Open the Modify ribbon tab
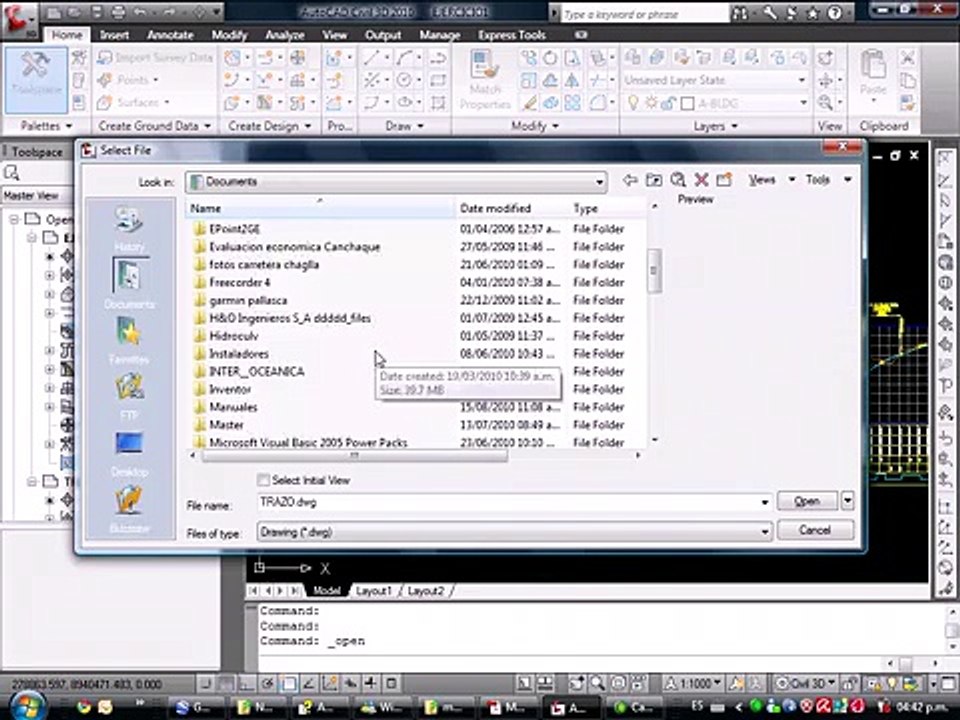This screenshot has width=960, height=720. pyautogui.click(x=229, y=35)
